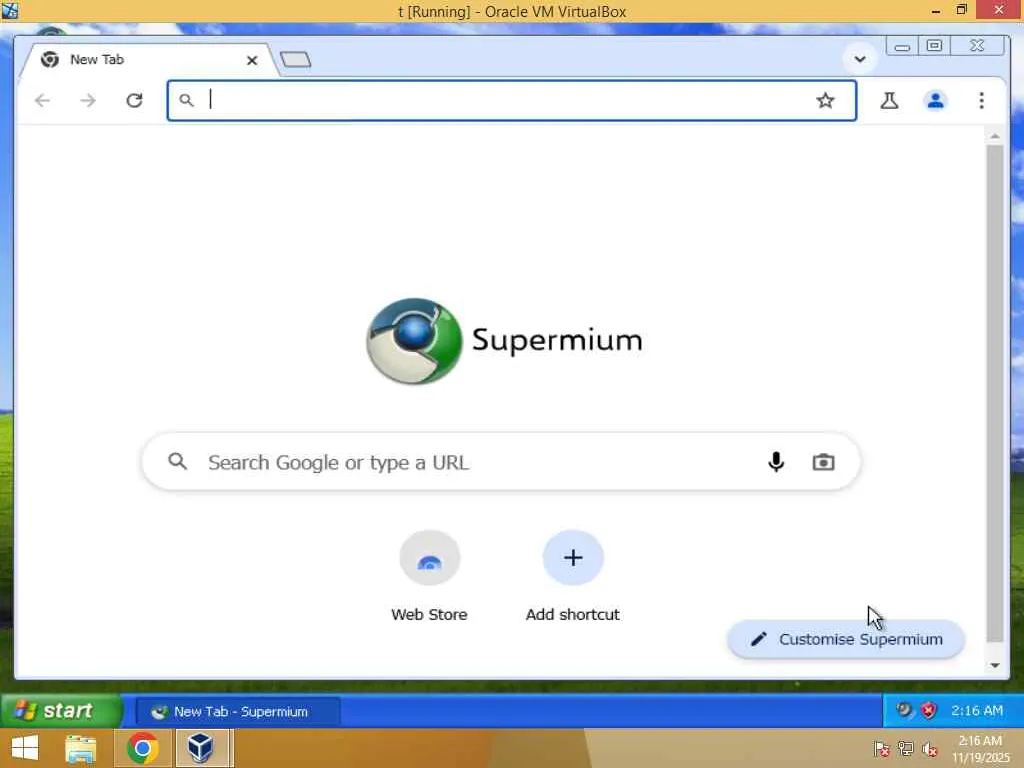This screenshot has width=1024, height=768.
Task: Click the VirtualBox title bar icon
Action: tap(10, 10)
